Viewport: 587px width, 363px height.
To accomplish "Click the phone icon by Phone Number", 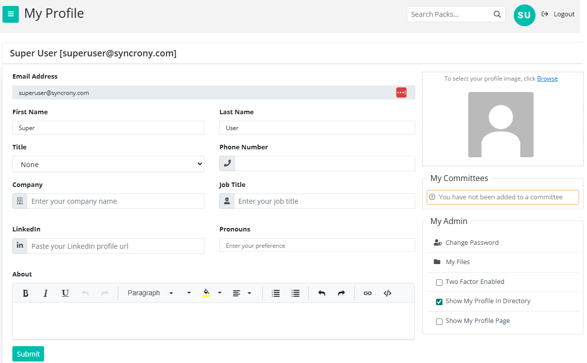I will (x=227, y=163).
